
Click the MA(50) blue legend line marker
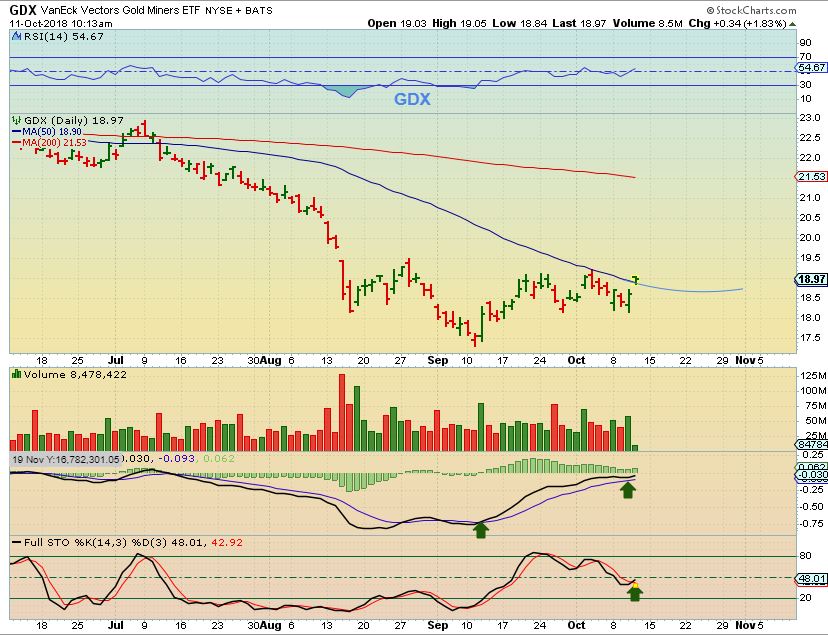[17, 131]
